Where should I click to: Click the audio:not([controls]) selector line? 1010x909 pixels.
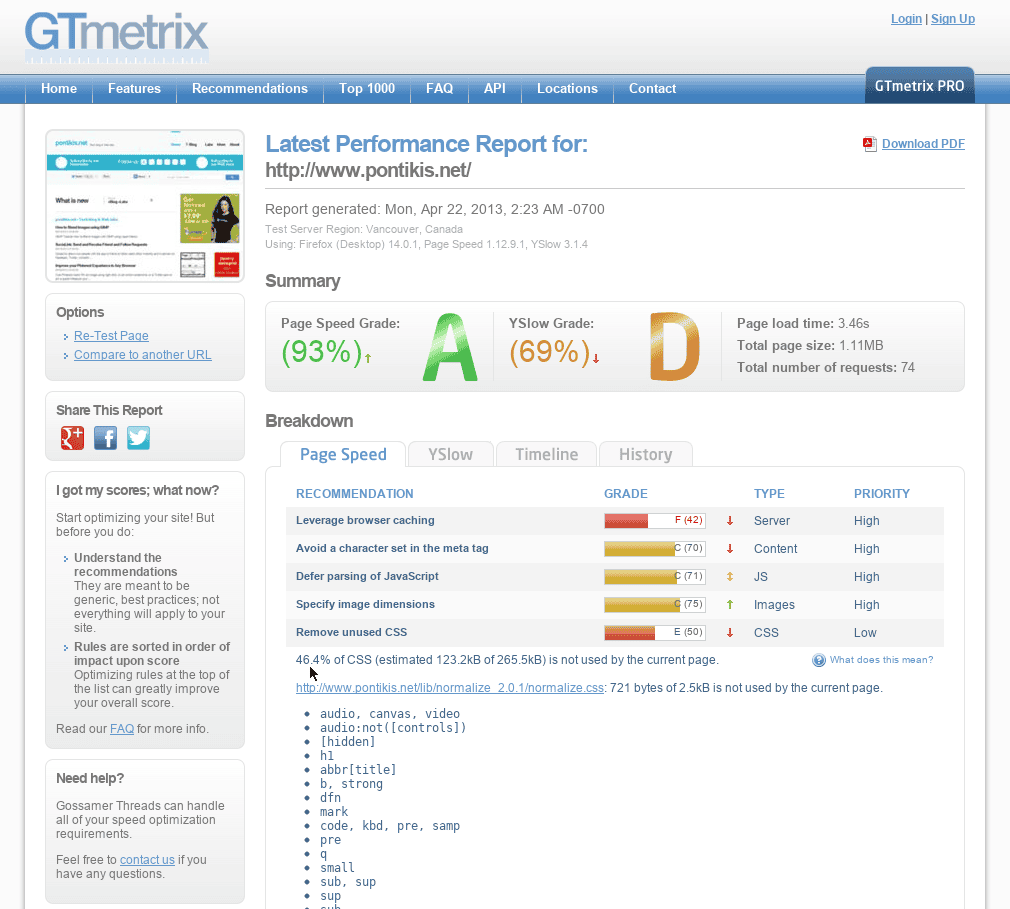[x=393, y=727]
